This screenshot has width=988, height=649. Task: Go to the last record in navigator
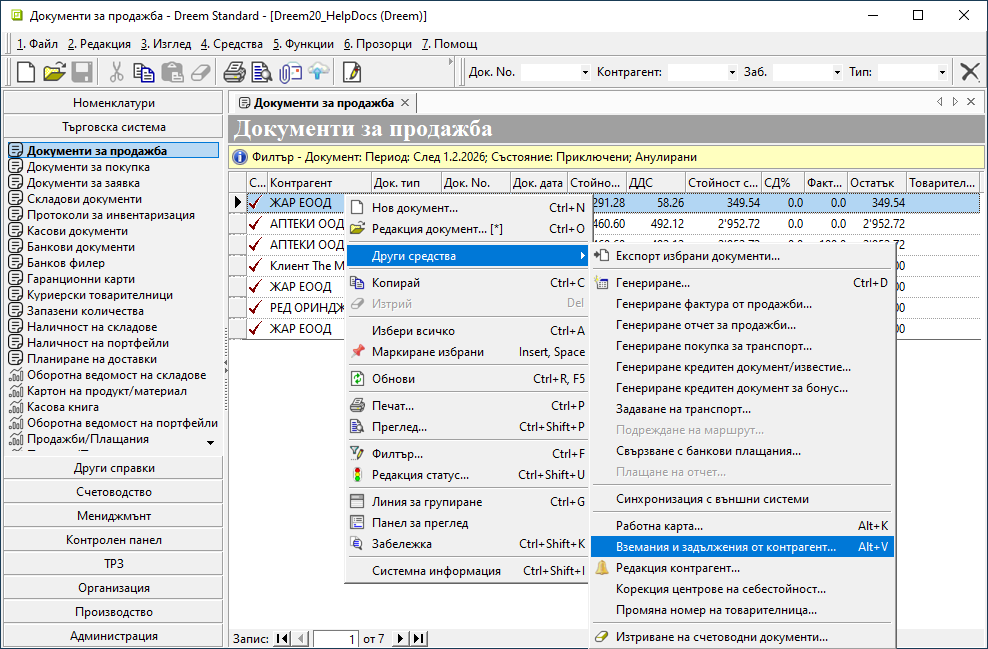pyautogui.click(x=419, y=638)
